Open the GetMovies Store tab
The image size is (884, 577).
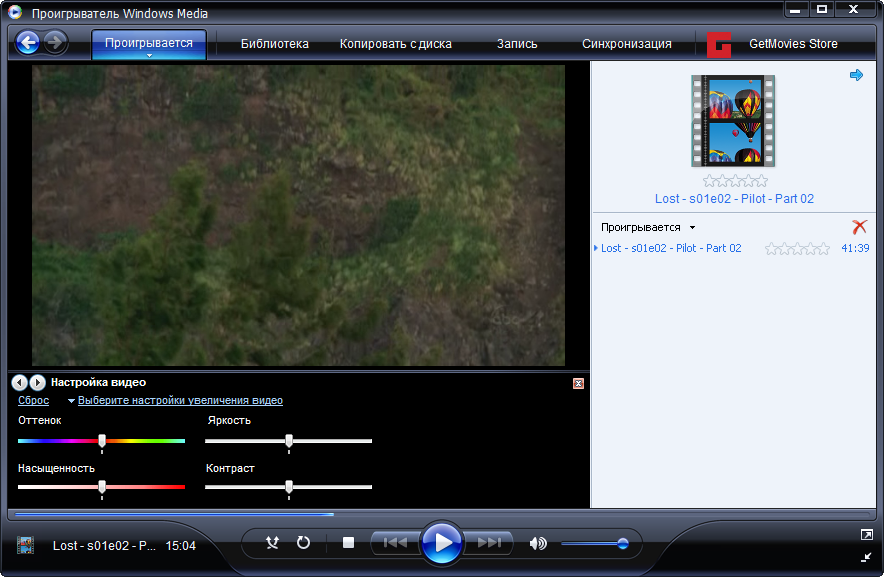pyautogui.click(x=793, y=44)
